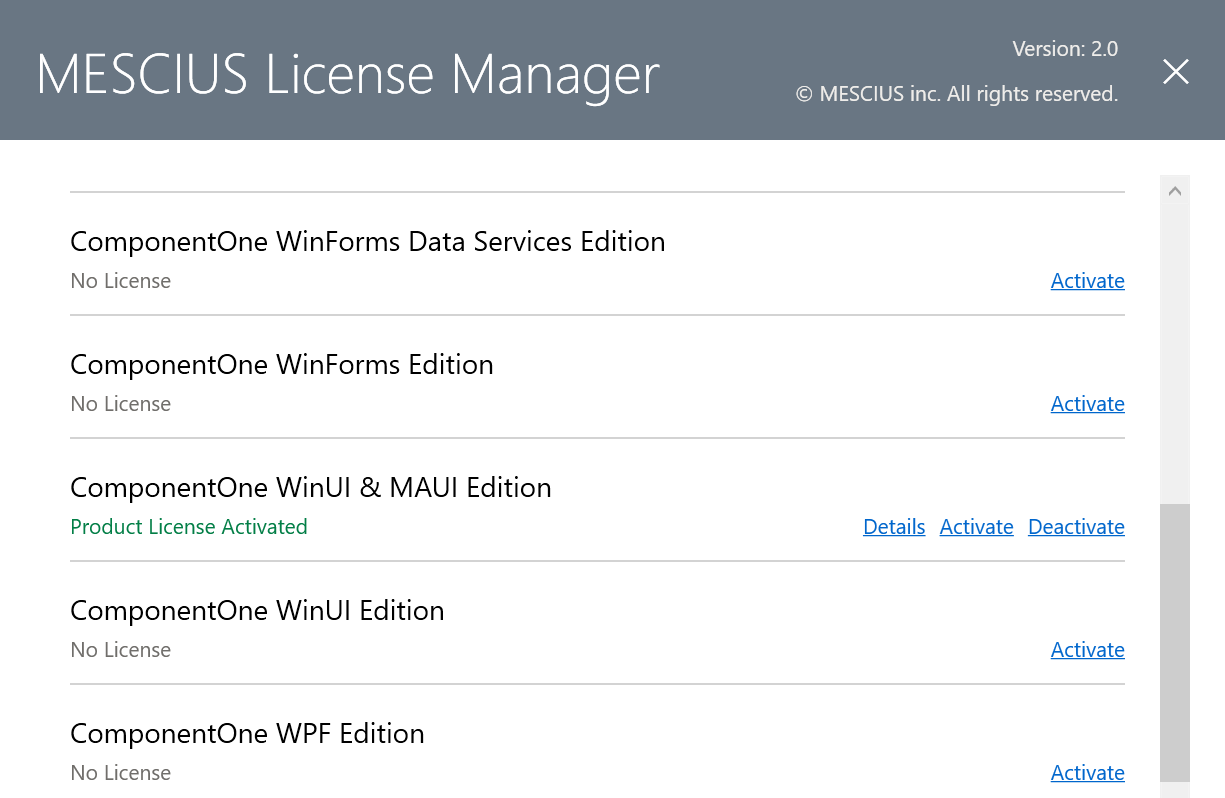Click No License under WinUI Edition
Screen dimensions: 1225x798
[x=121, y=650]
